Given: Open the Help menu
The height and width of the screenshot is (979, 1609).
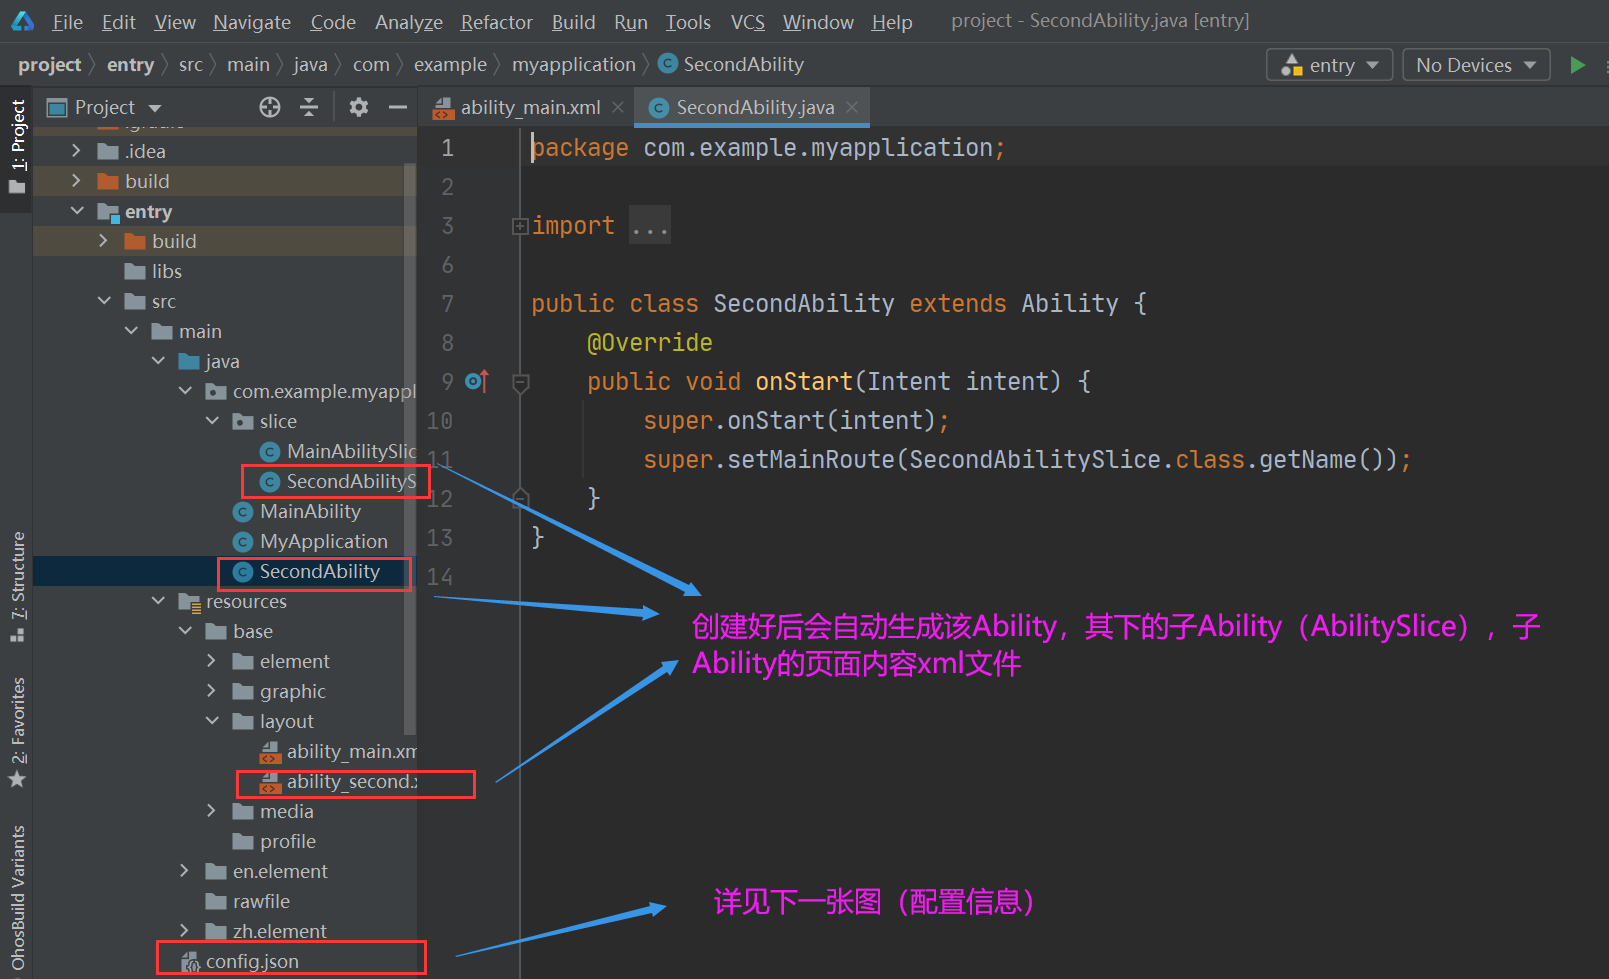Looking at the screenshot, I should (x=892, y=22).
